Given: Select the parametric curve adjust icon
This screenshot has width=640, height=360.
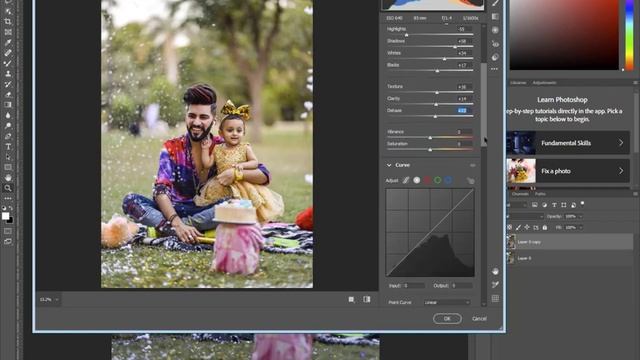Looking at the screenshot, I should click(x=406, y=180).
